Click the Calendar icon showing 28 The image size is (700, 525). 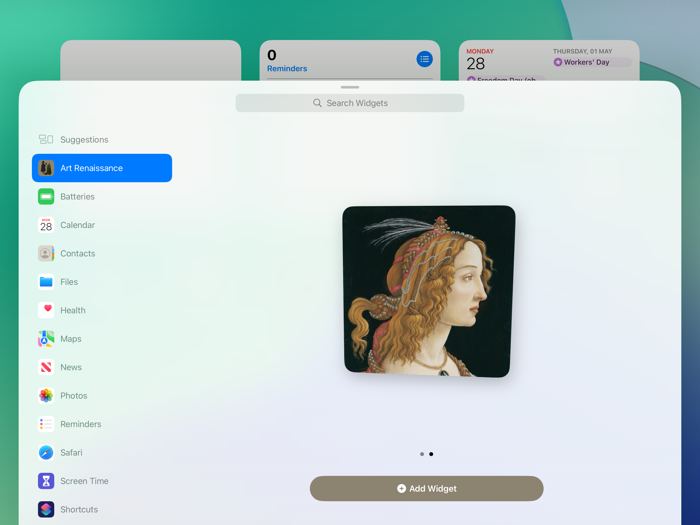coord(46,225)
